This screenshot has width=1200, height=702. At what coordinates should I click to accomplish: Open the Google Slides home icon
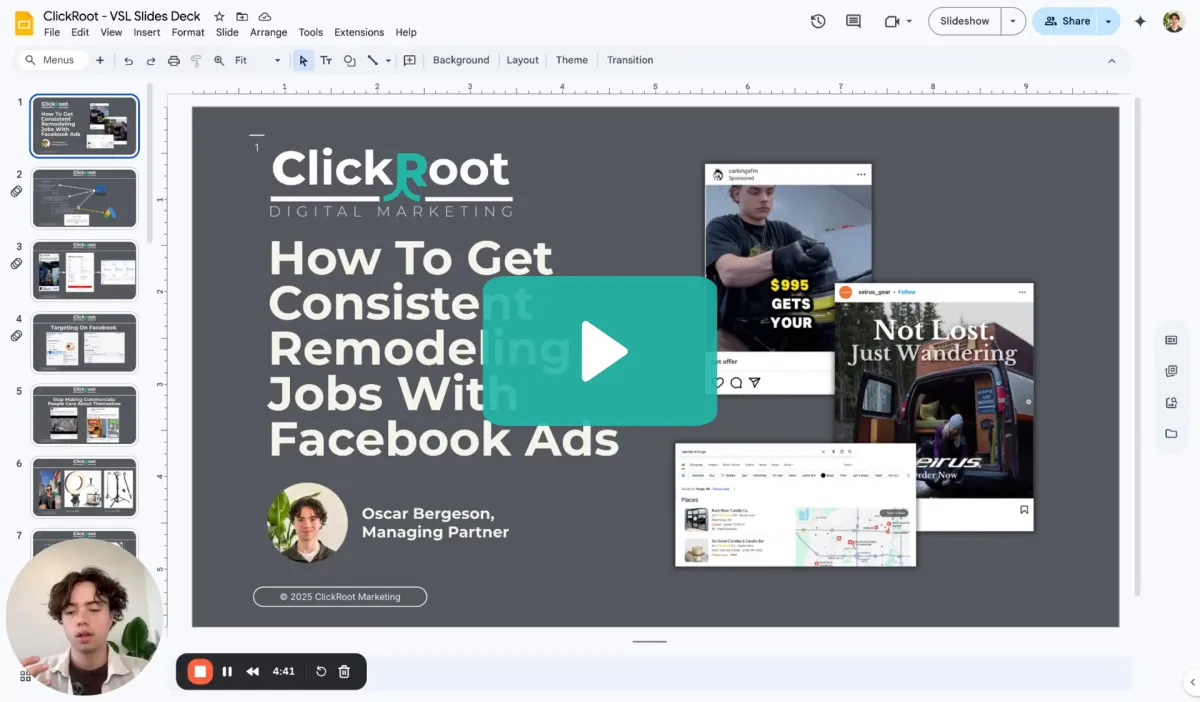coord(23,23)
